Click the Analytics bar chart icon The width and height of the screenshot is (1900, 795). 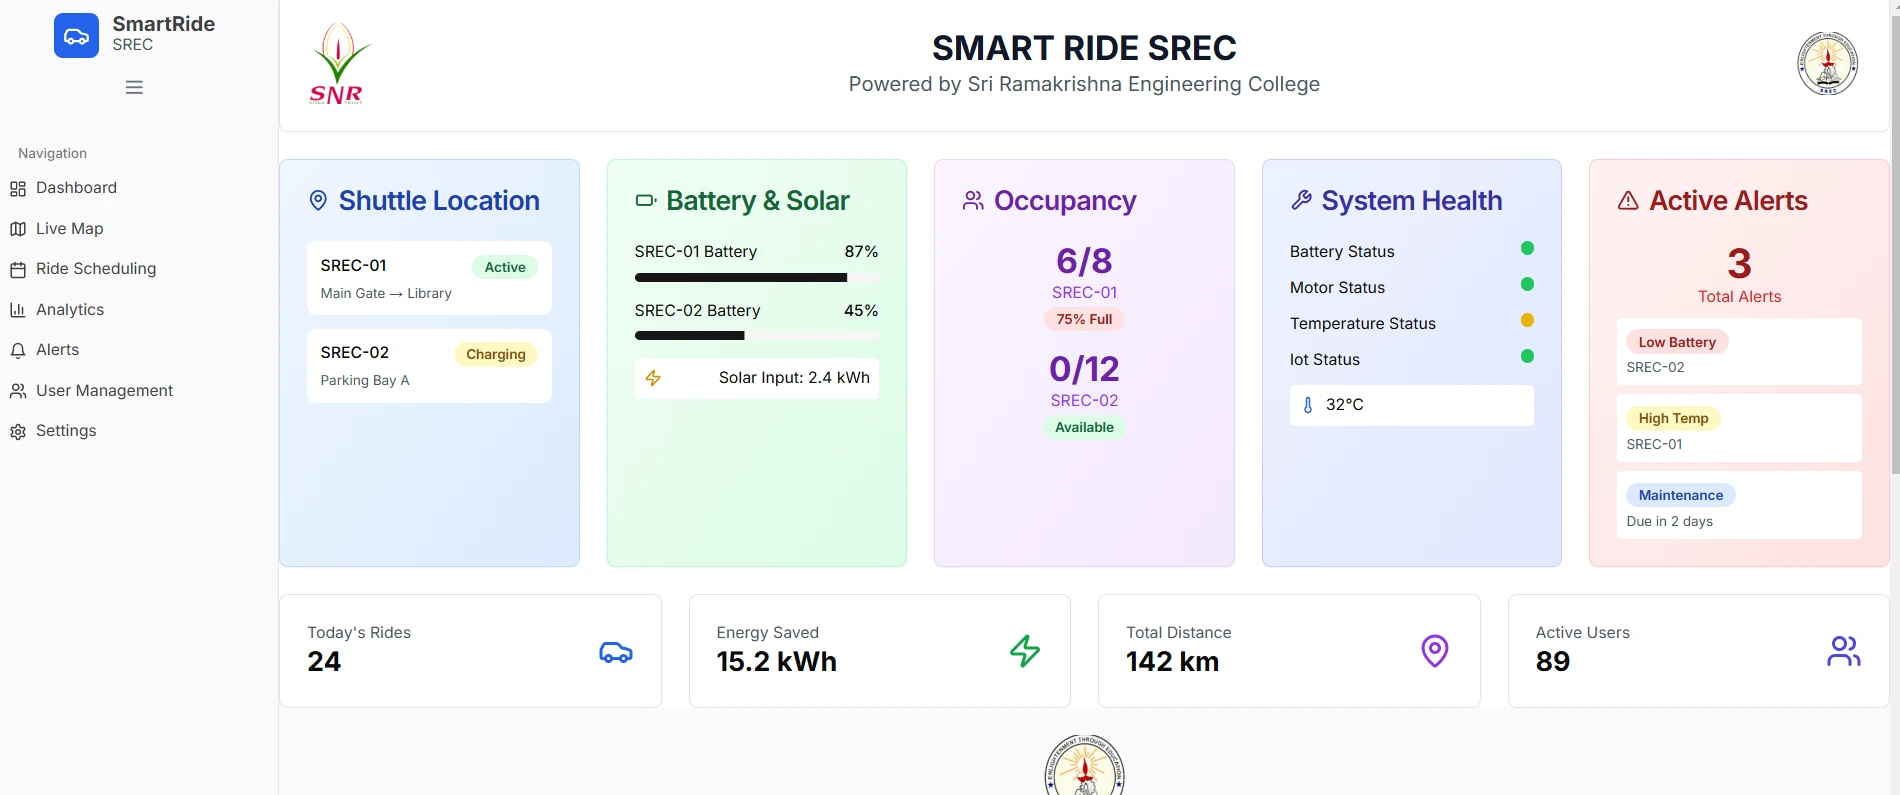click(18, 310)
